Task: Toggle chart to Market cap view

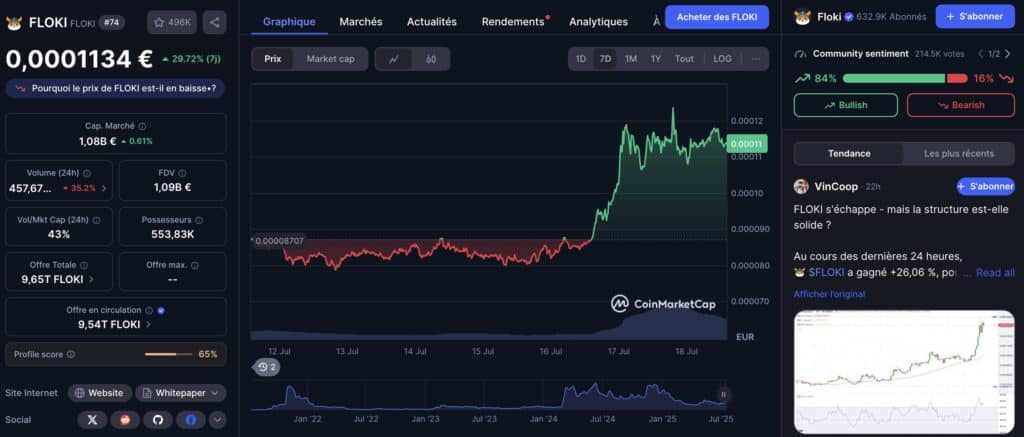Action: (330, 59)
